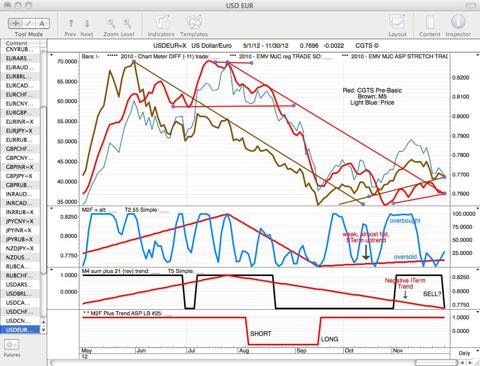Select the crosshair tool mode

coord(15,23)
